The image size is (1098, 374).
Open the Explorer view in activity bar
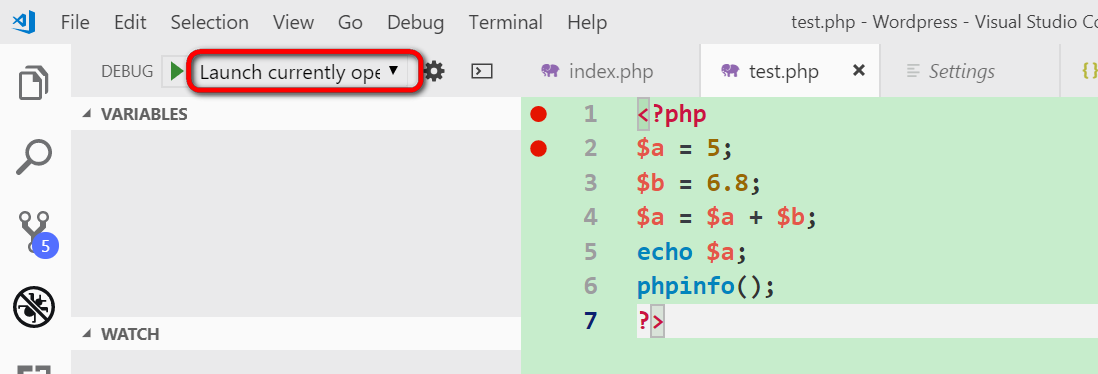click(x=34, y=83)
